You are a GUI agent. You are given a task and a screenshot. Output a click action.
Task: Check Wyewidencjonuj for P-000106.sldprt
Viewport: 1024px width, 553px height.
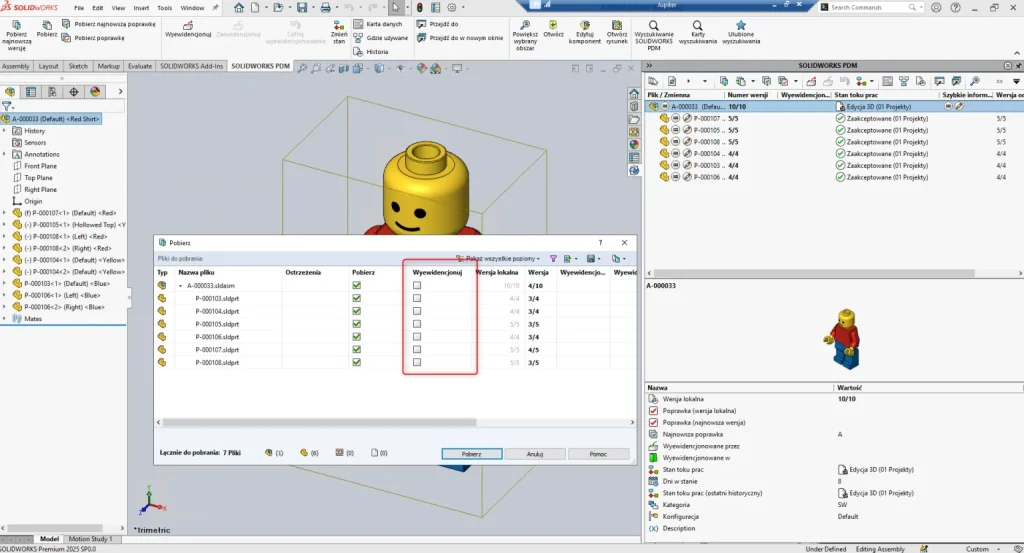coord(417,337)
